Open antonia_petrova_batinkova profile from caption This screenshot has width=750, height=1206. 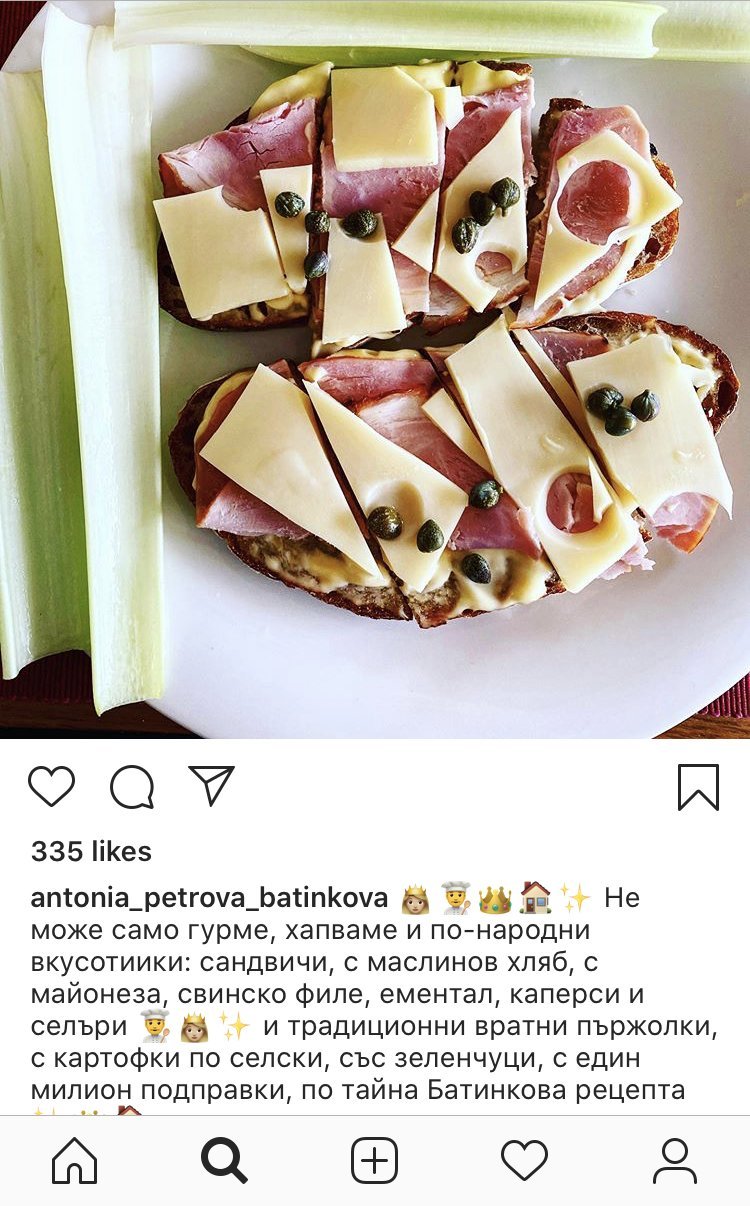209,898
